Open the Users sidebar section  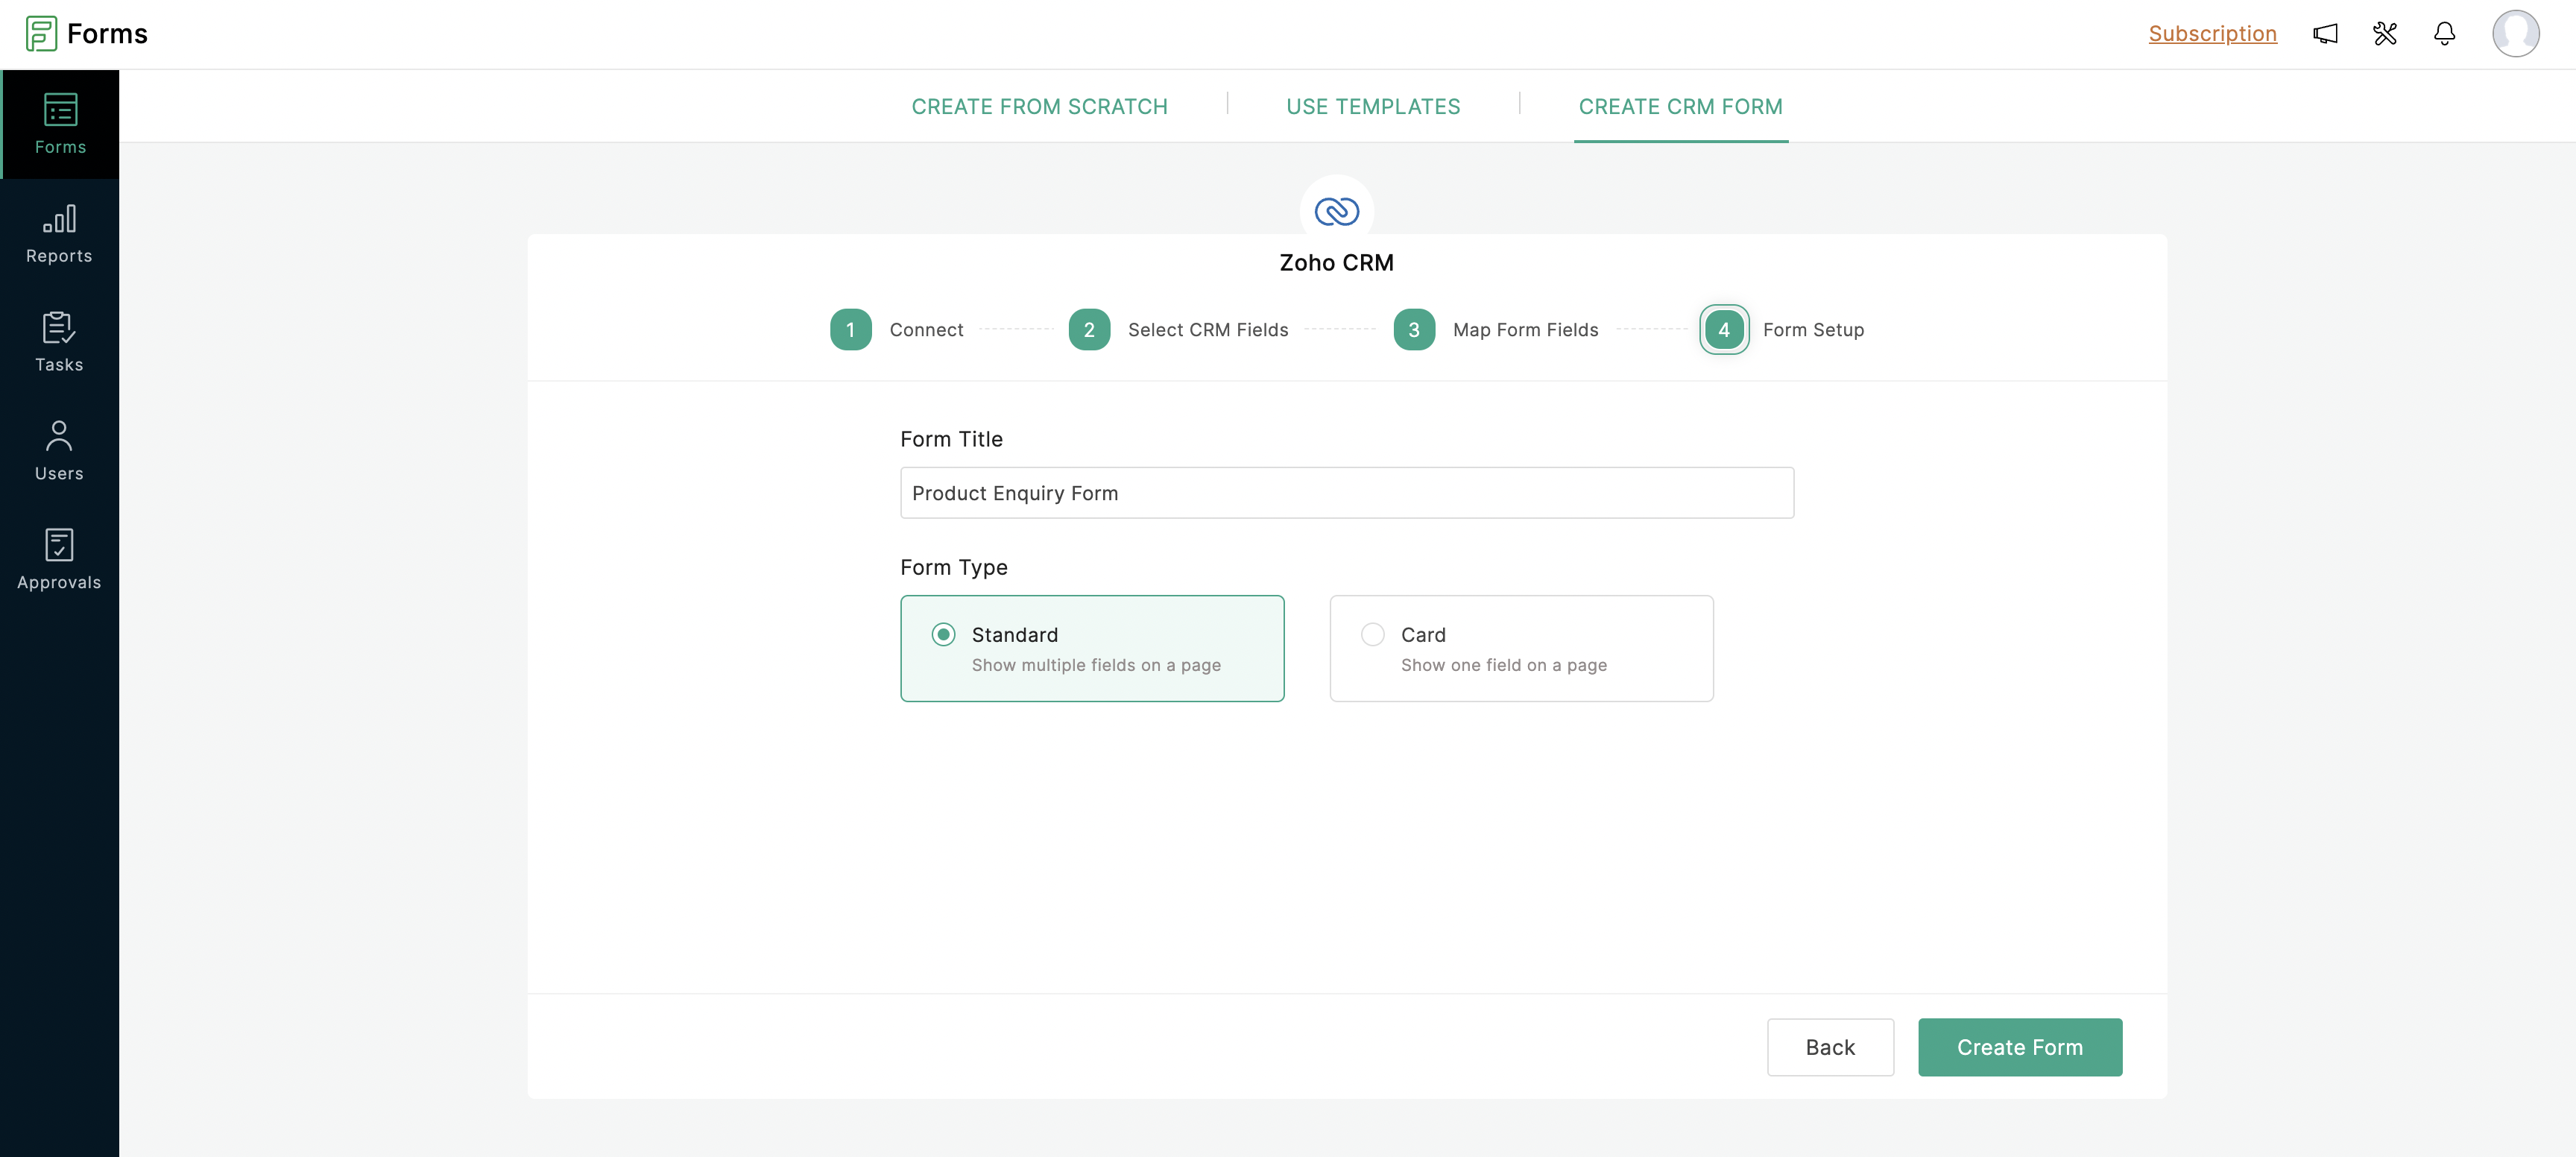pyautogui.click(x=59, y=451)
